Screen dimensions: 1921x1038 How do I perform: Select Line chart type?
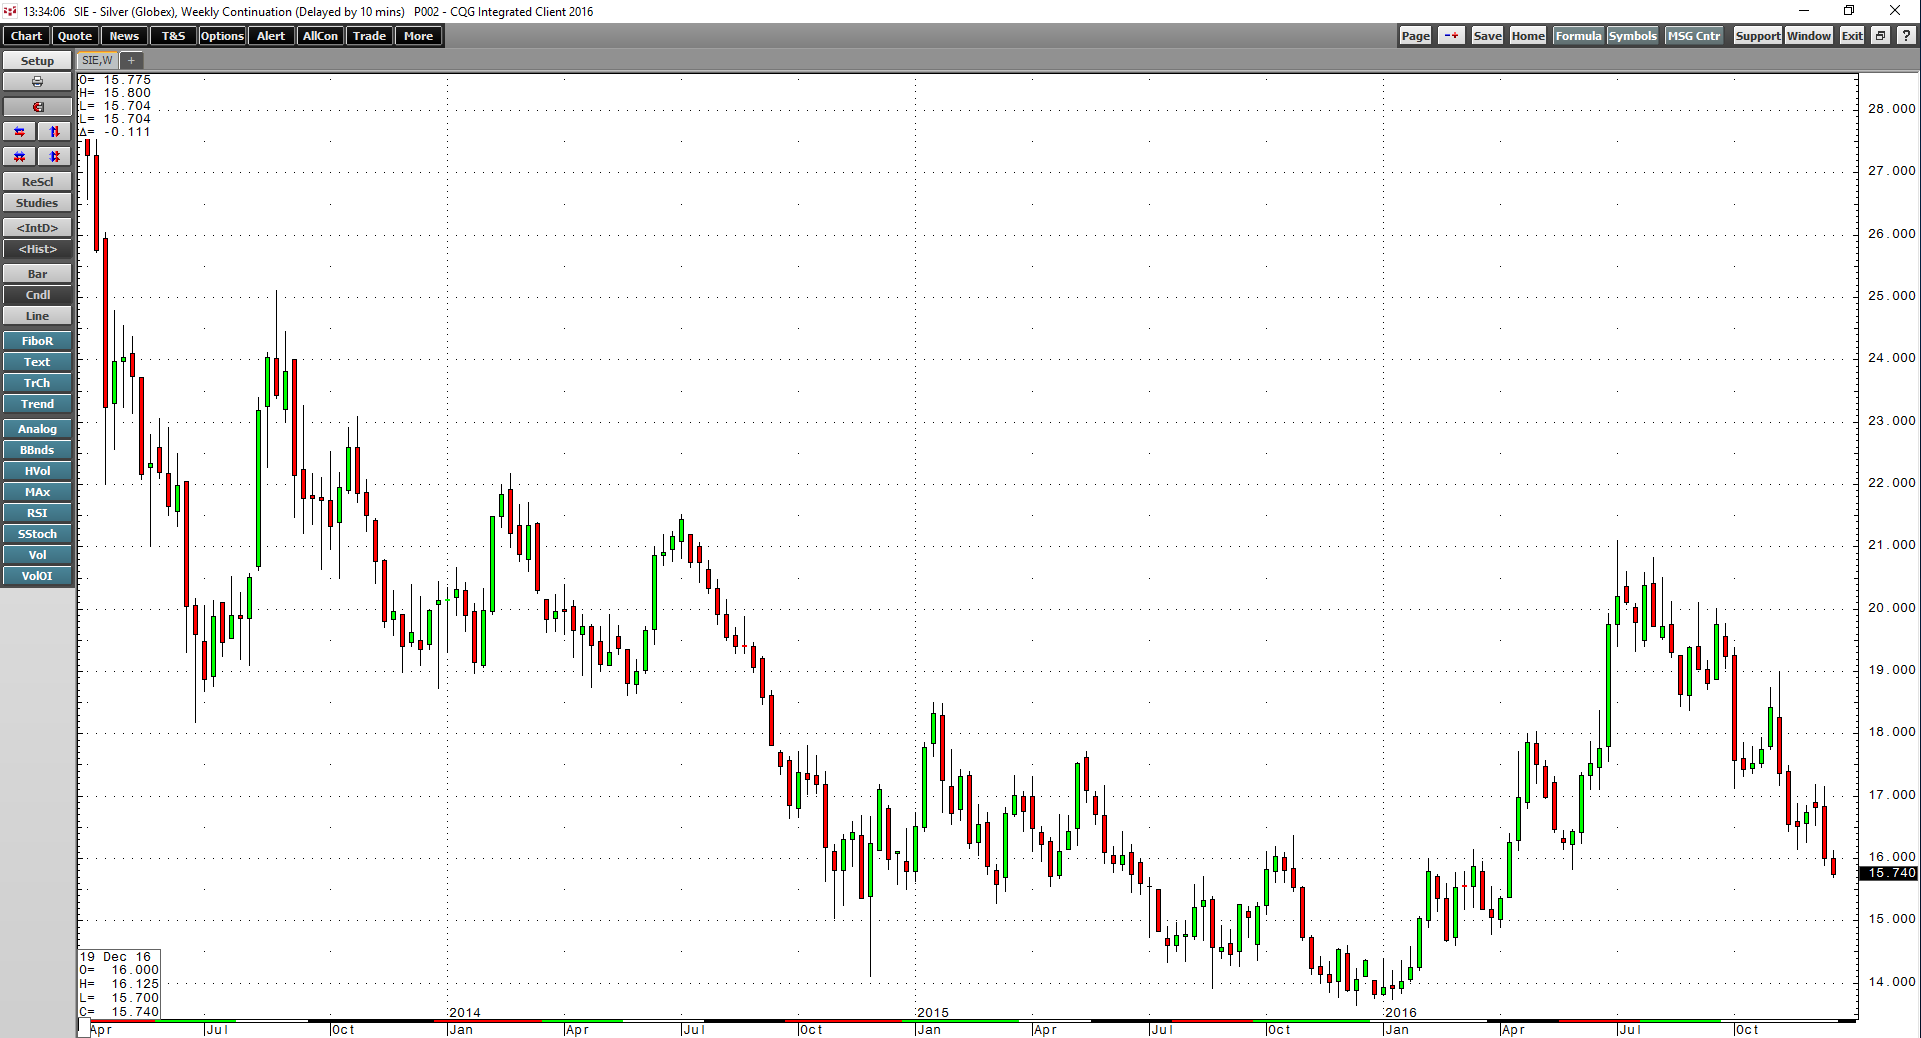[37, 316]
